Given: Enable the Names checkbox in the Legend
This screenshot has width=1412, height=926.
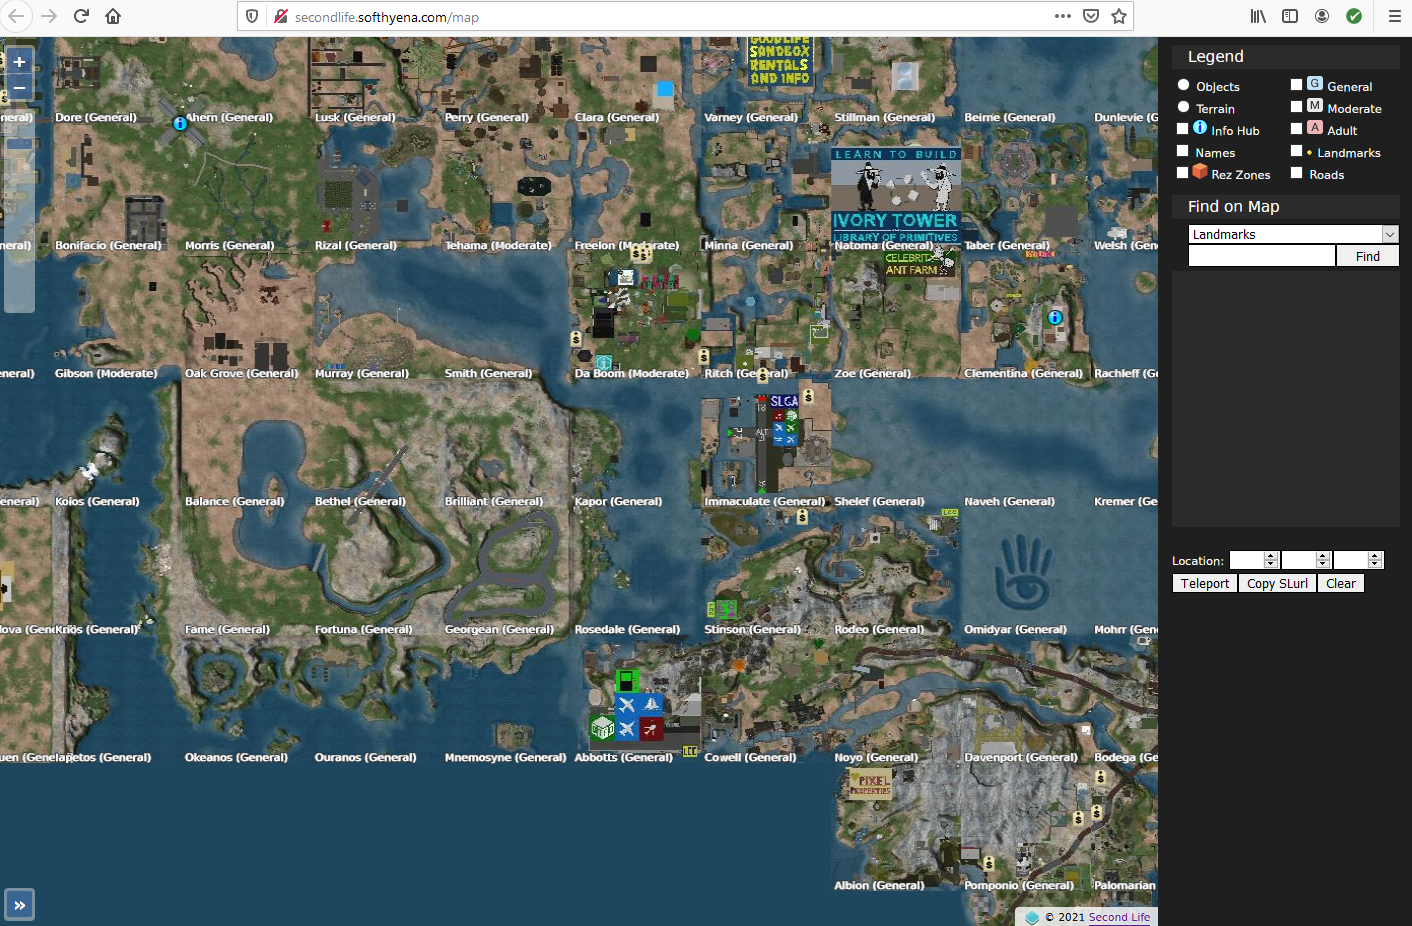Looking at the screenshot, I should pyautogui.click(x=1182, y=150).
